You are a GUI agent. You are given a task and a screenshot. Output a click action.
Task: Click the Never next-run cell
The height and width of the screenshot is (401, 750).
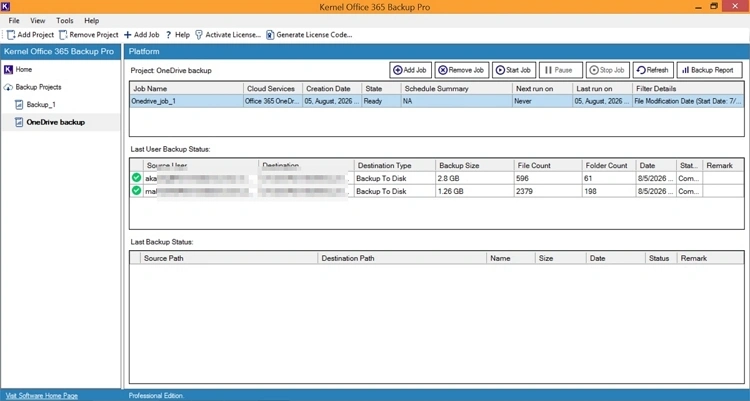point(542,101)
